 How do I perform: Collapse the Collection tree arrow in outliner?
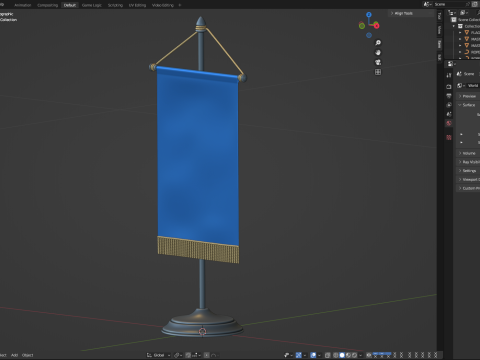(454, 26)
